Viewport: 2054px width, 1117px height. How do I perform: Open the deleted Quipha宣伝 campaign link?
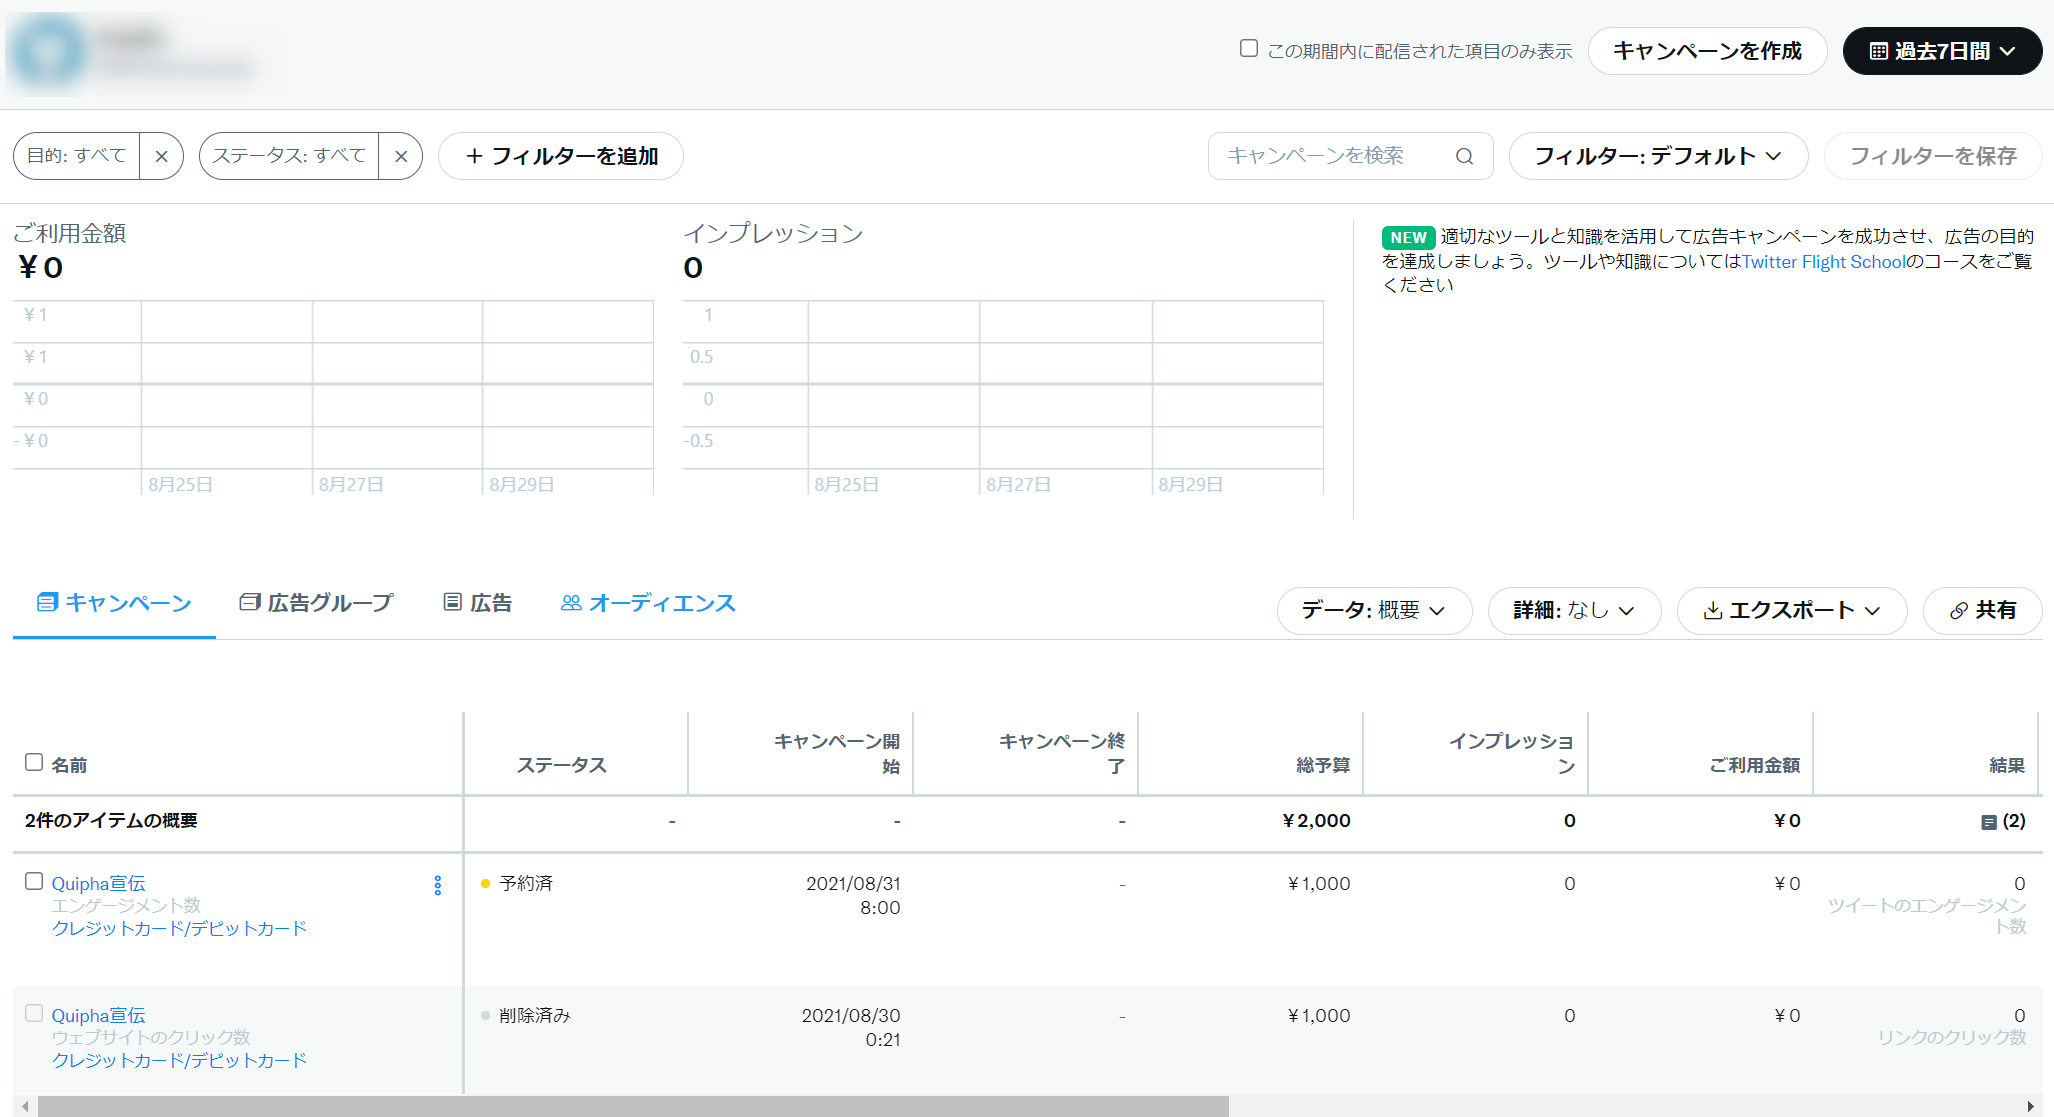98,1016
